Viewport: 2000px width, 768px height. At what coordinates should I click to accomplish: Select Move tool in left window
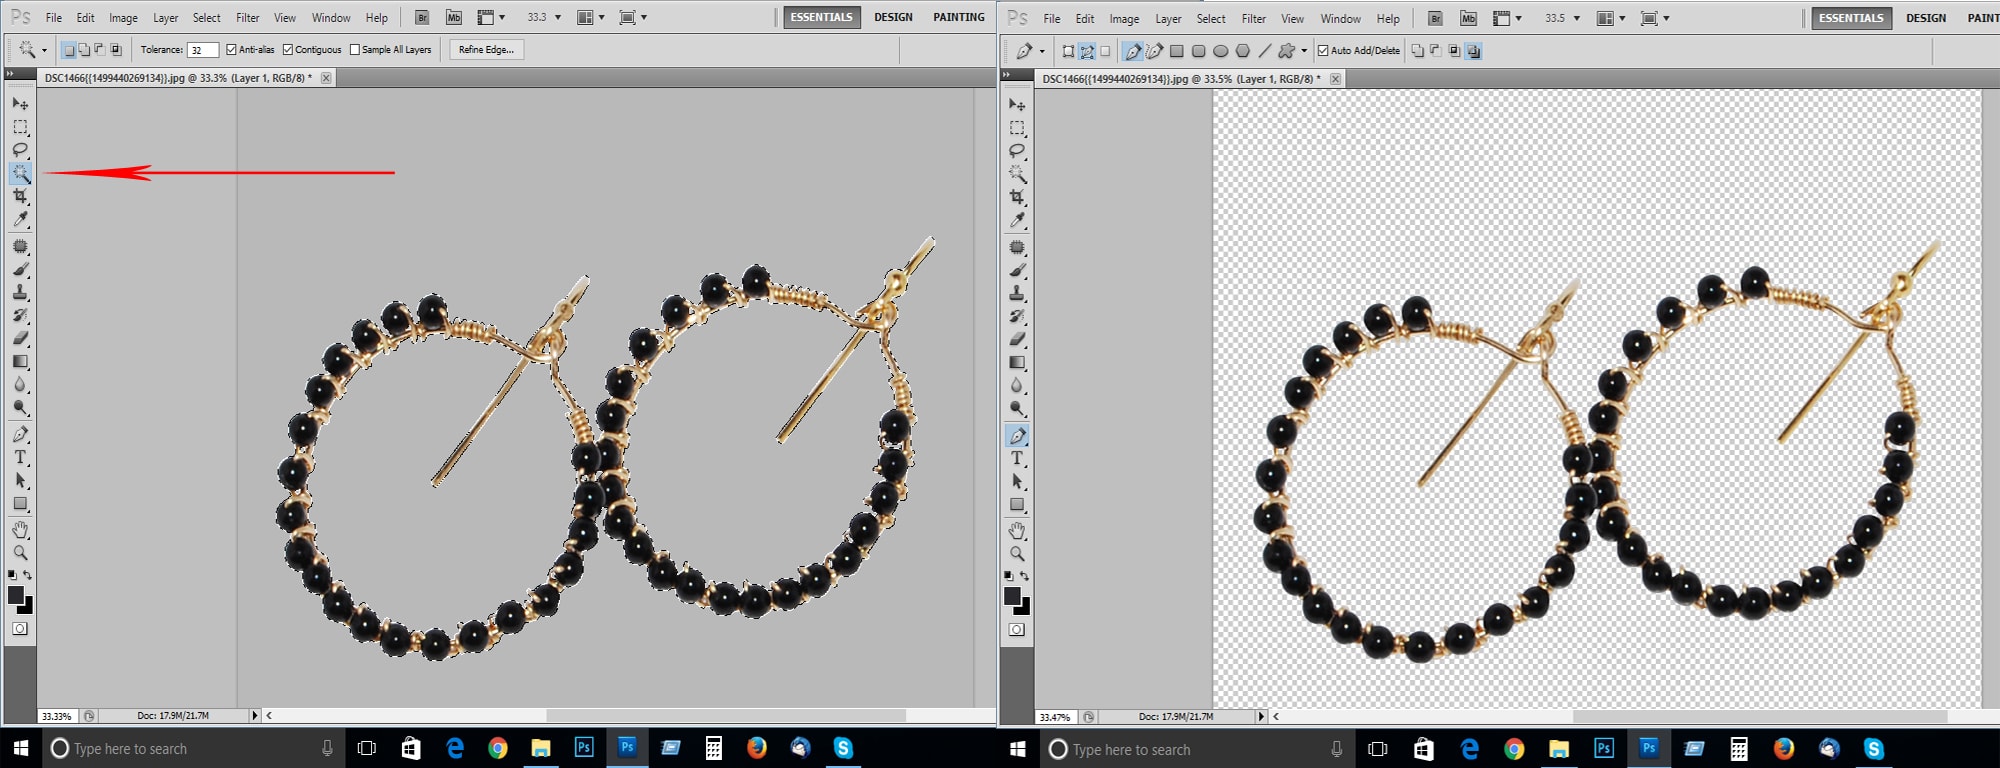tap(20, 104)
